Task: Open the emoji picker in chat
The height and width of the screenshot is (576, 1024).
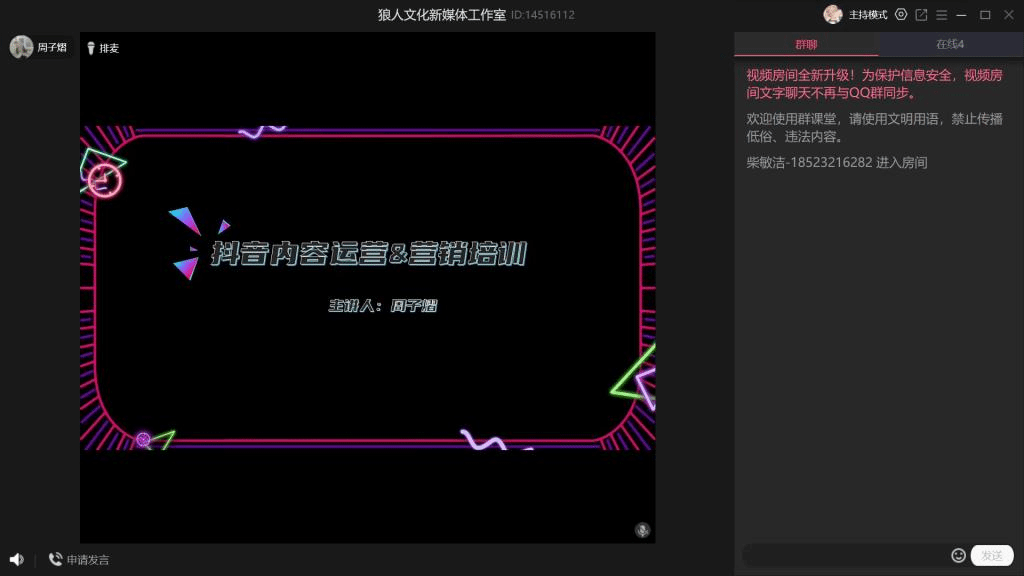Action: (958, 555)
